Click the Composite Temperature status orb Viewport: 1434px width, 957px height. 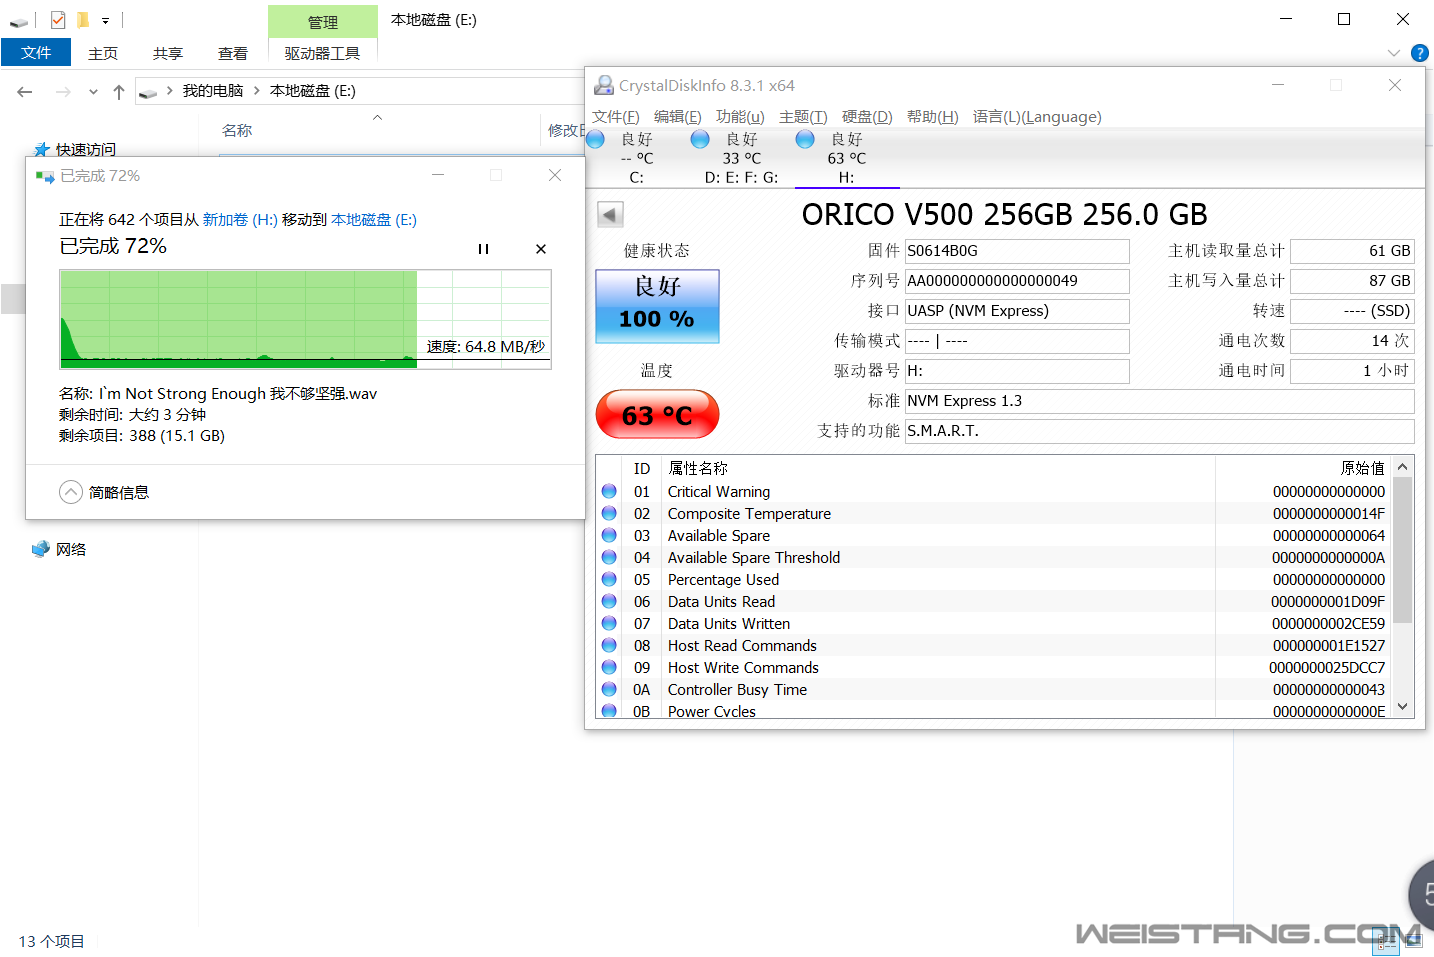pyautogui.click(x=609, y=513)
